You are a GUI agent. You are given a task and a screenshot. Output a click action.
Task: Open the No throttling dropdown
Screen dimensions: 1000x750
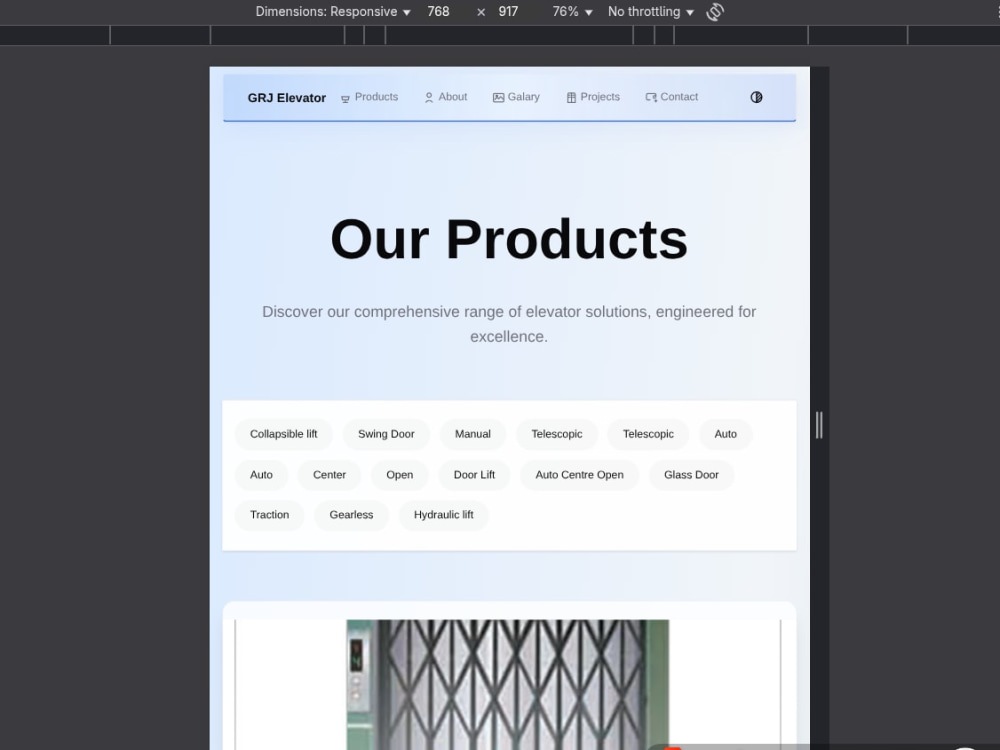tap(650, 11)
